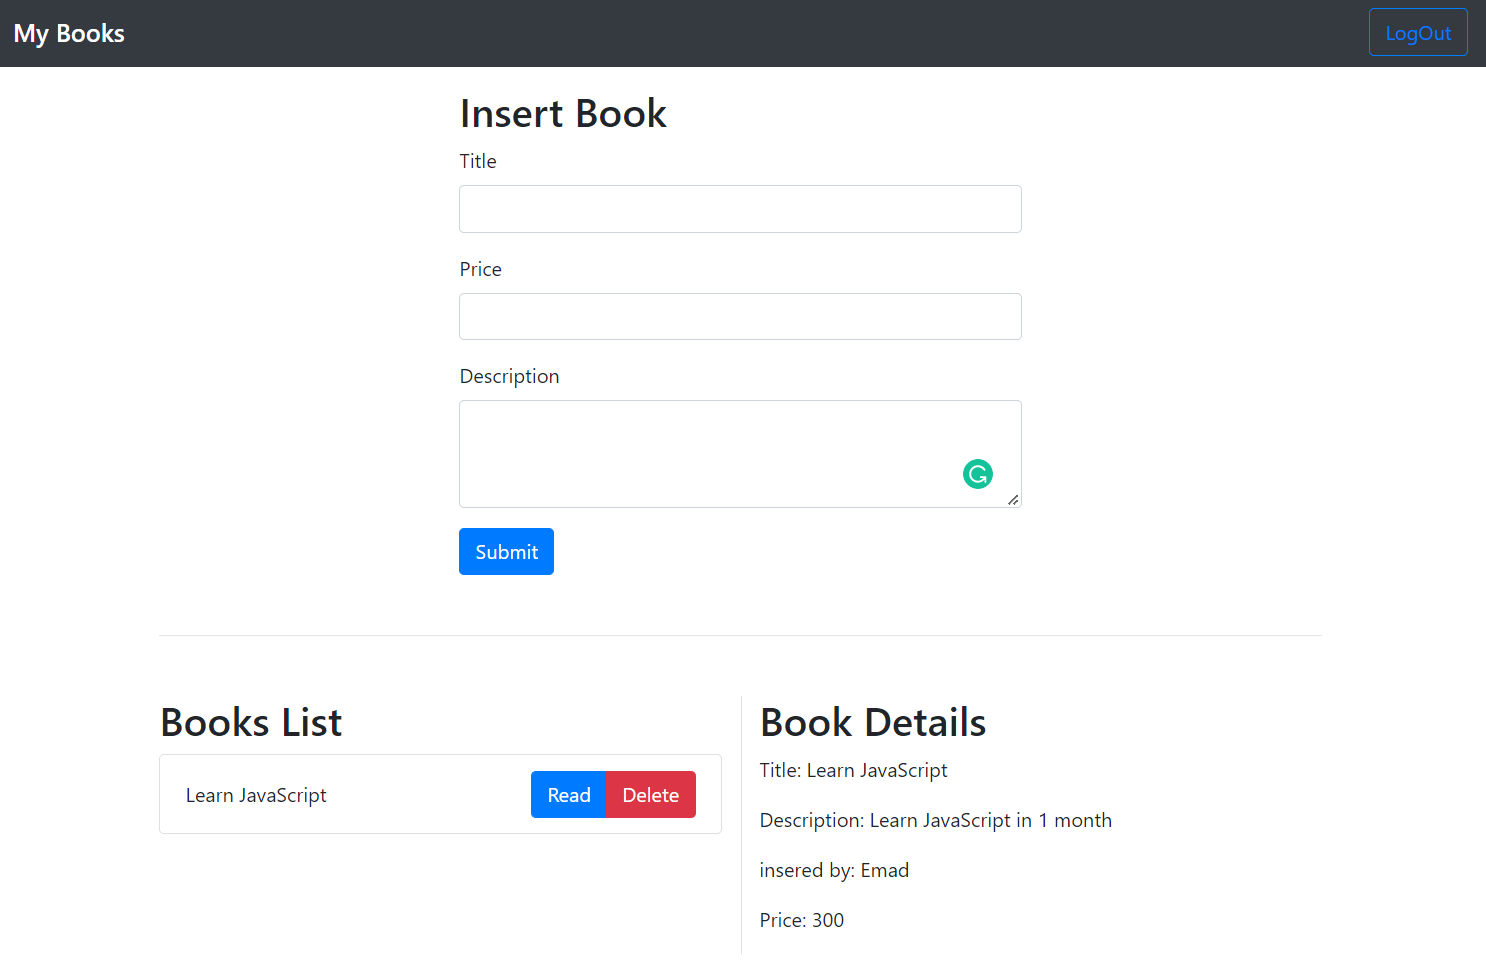The width and height of the screenshot is (1486, 961).
Task: Click the Description detail line about 1 month
Action: (x=935, y=820)
